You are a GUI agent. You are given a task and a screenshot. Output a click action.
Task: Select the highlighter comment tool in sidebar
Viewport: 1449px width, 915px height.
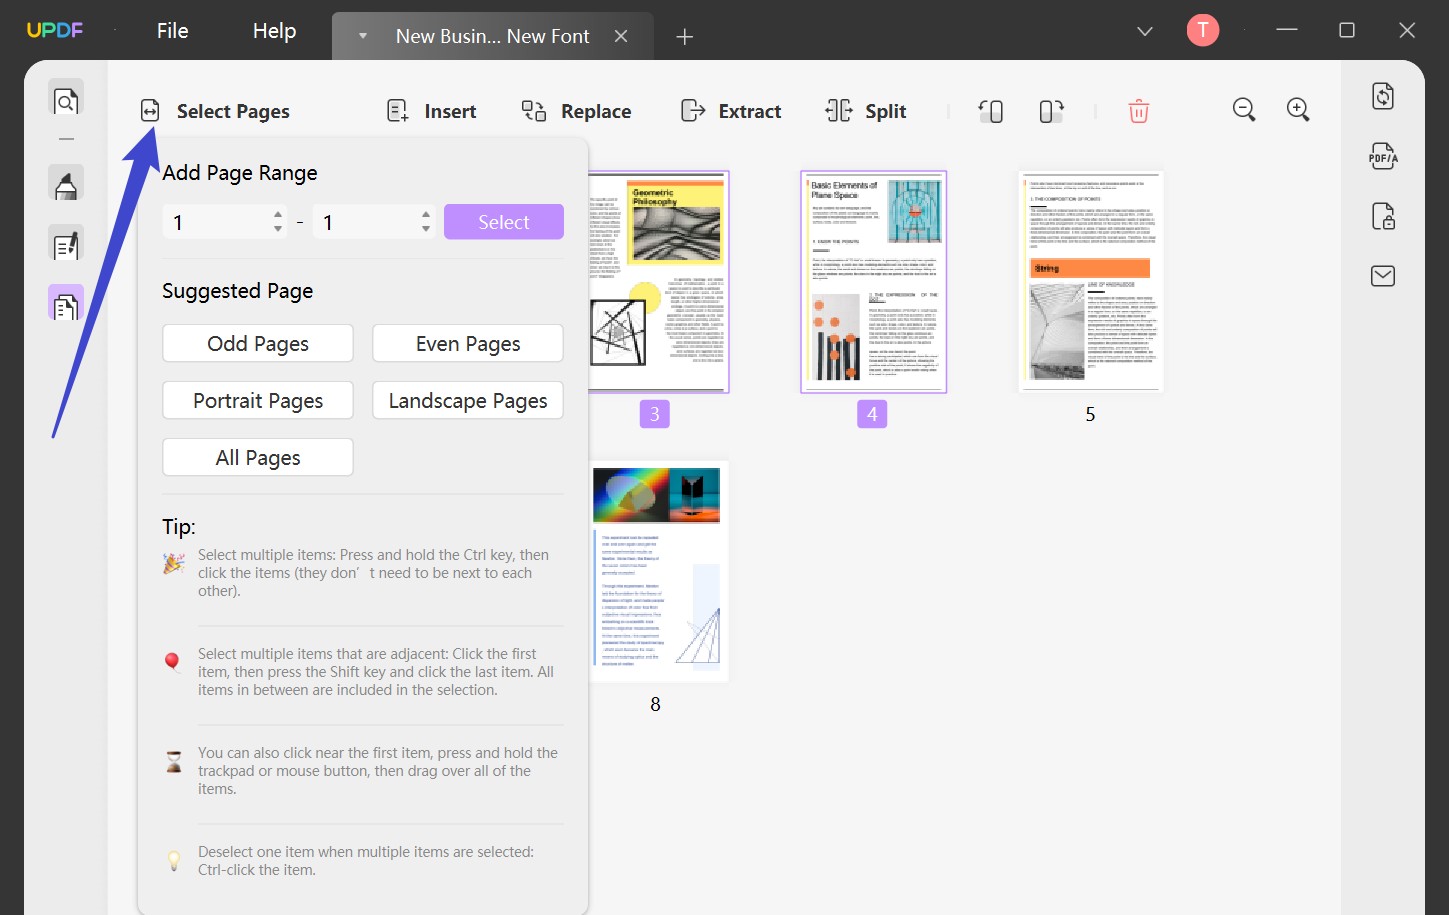(66, 184)
